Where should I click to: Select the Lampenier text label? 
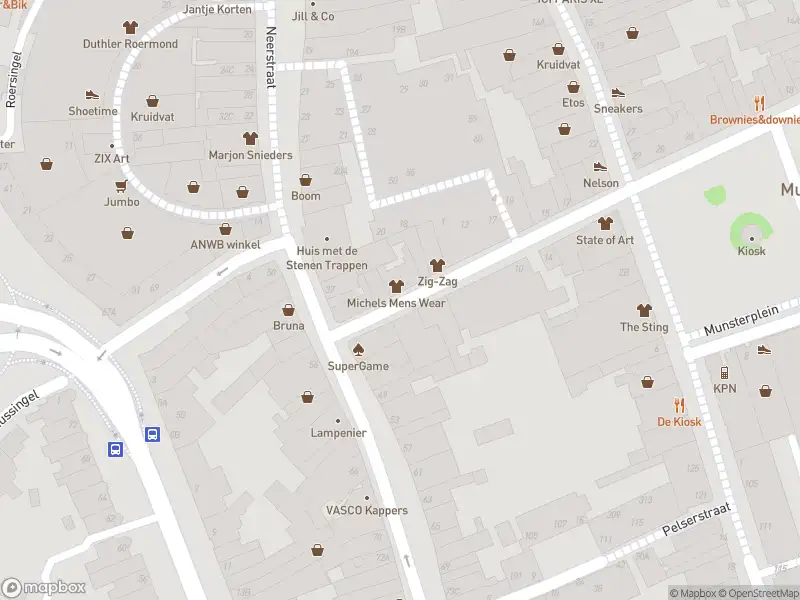338,433
